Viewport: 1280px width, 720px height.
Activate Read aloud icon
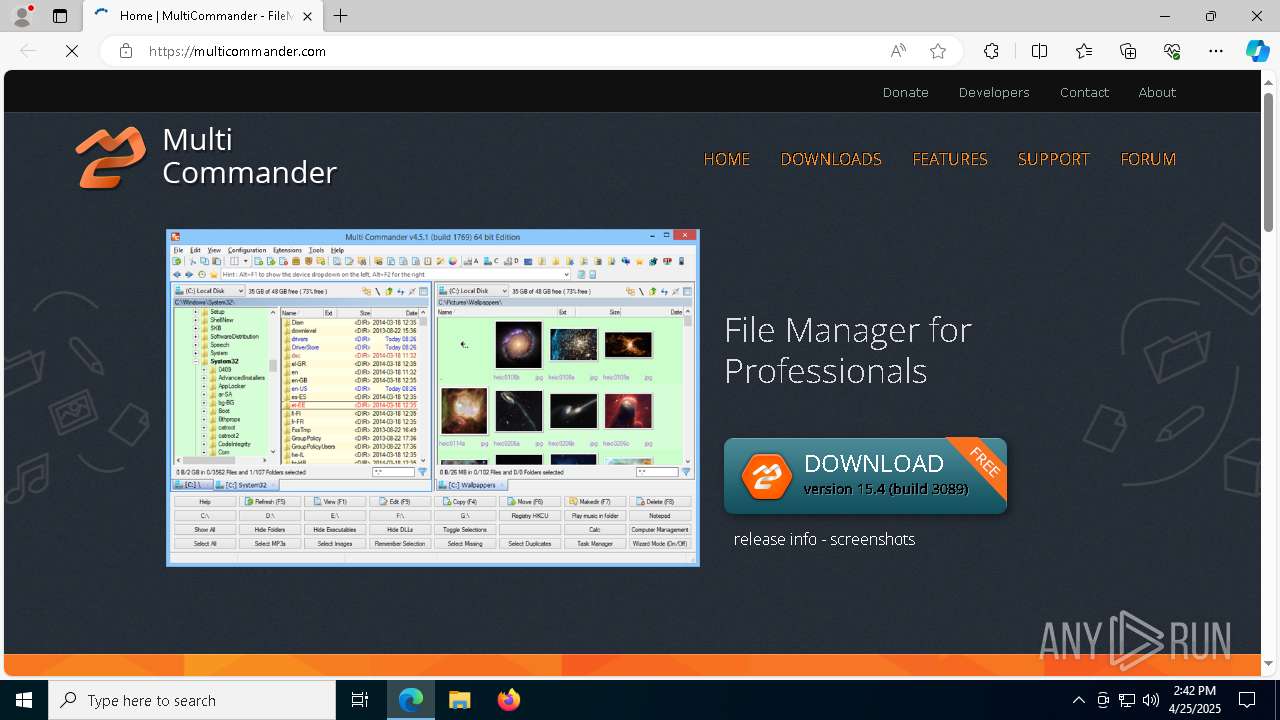[898, 51]
